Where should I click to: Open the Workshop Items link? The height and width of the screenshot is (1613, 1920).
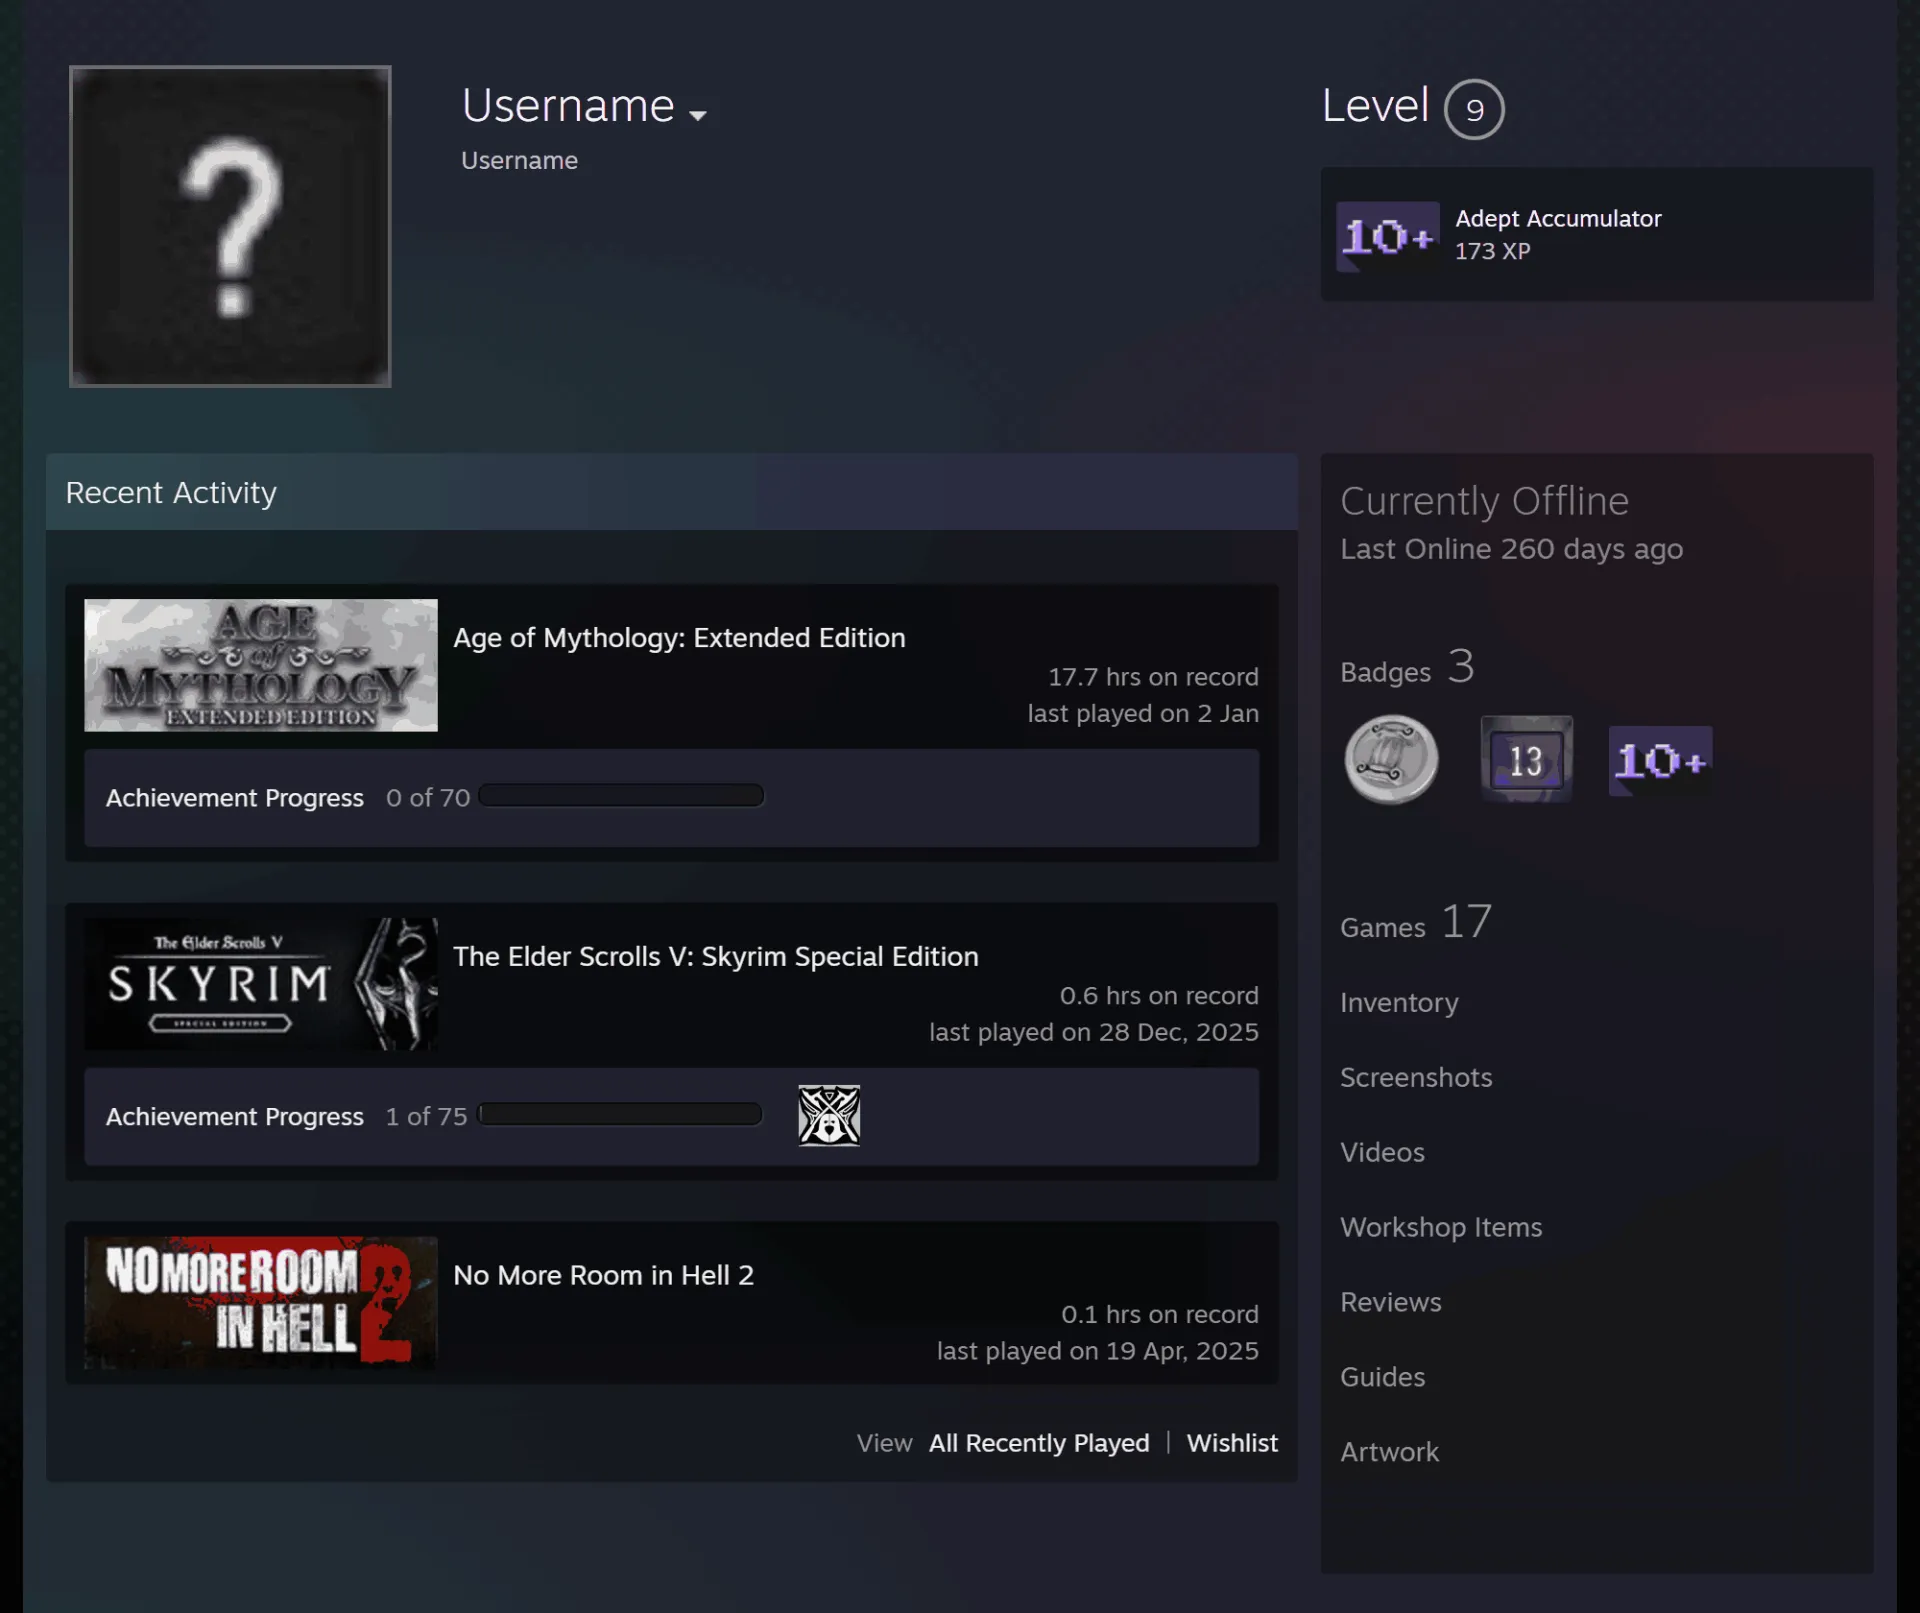pyautogui.click(x=1441, y=1227)
